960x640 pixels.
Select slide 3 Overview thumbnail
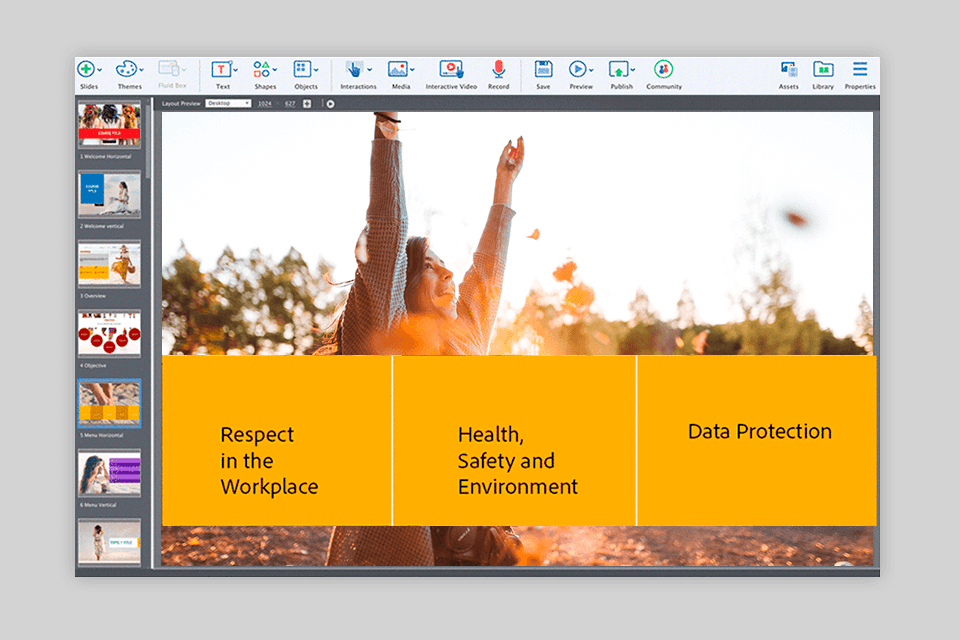click(x=110, y=264)
